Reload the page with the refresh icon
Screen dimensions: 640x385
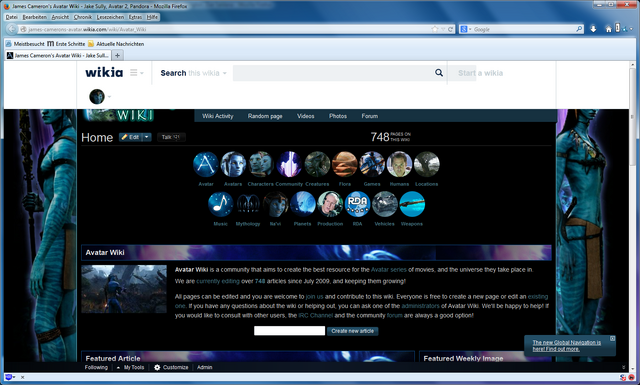click(x=450, y=29)
